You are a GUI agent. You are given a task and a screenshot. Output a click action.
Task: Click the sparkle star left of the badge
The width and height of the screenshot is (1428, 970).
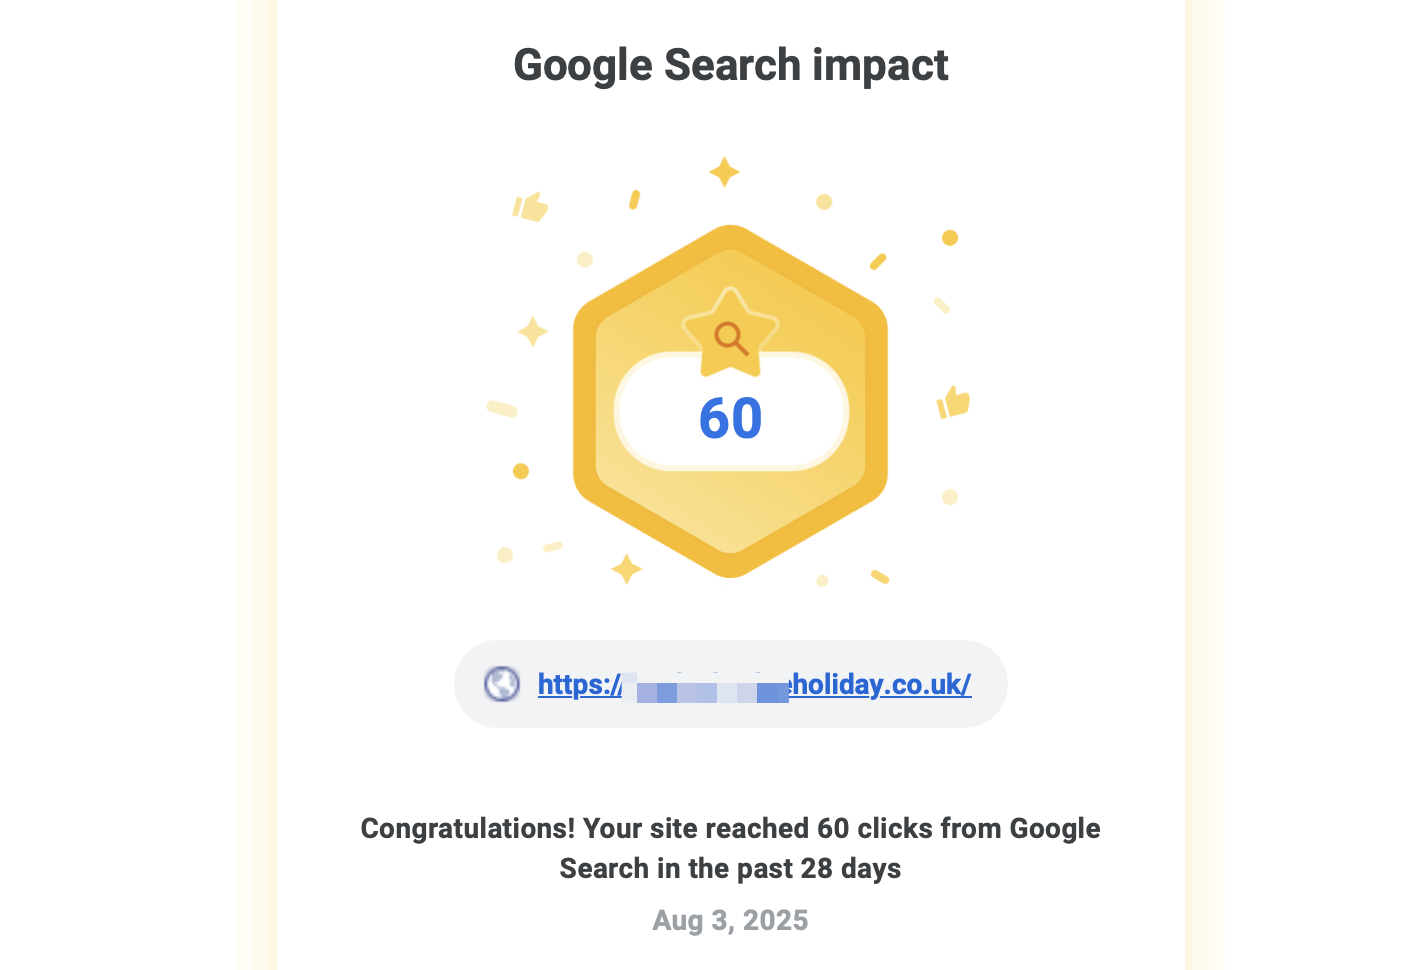tap(533, 331)
